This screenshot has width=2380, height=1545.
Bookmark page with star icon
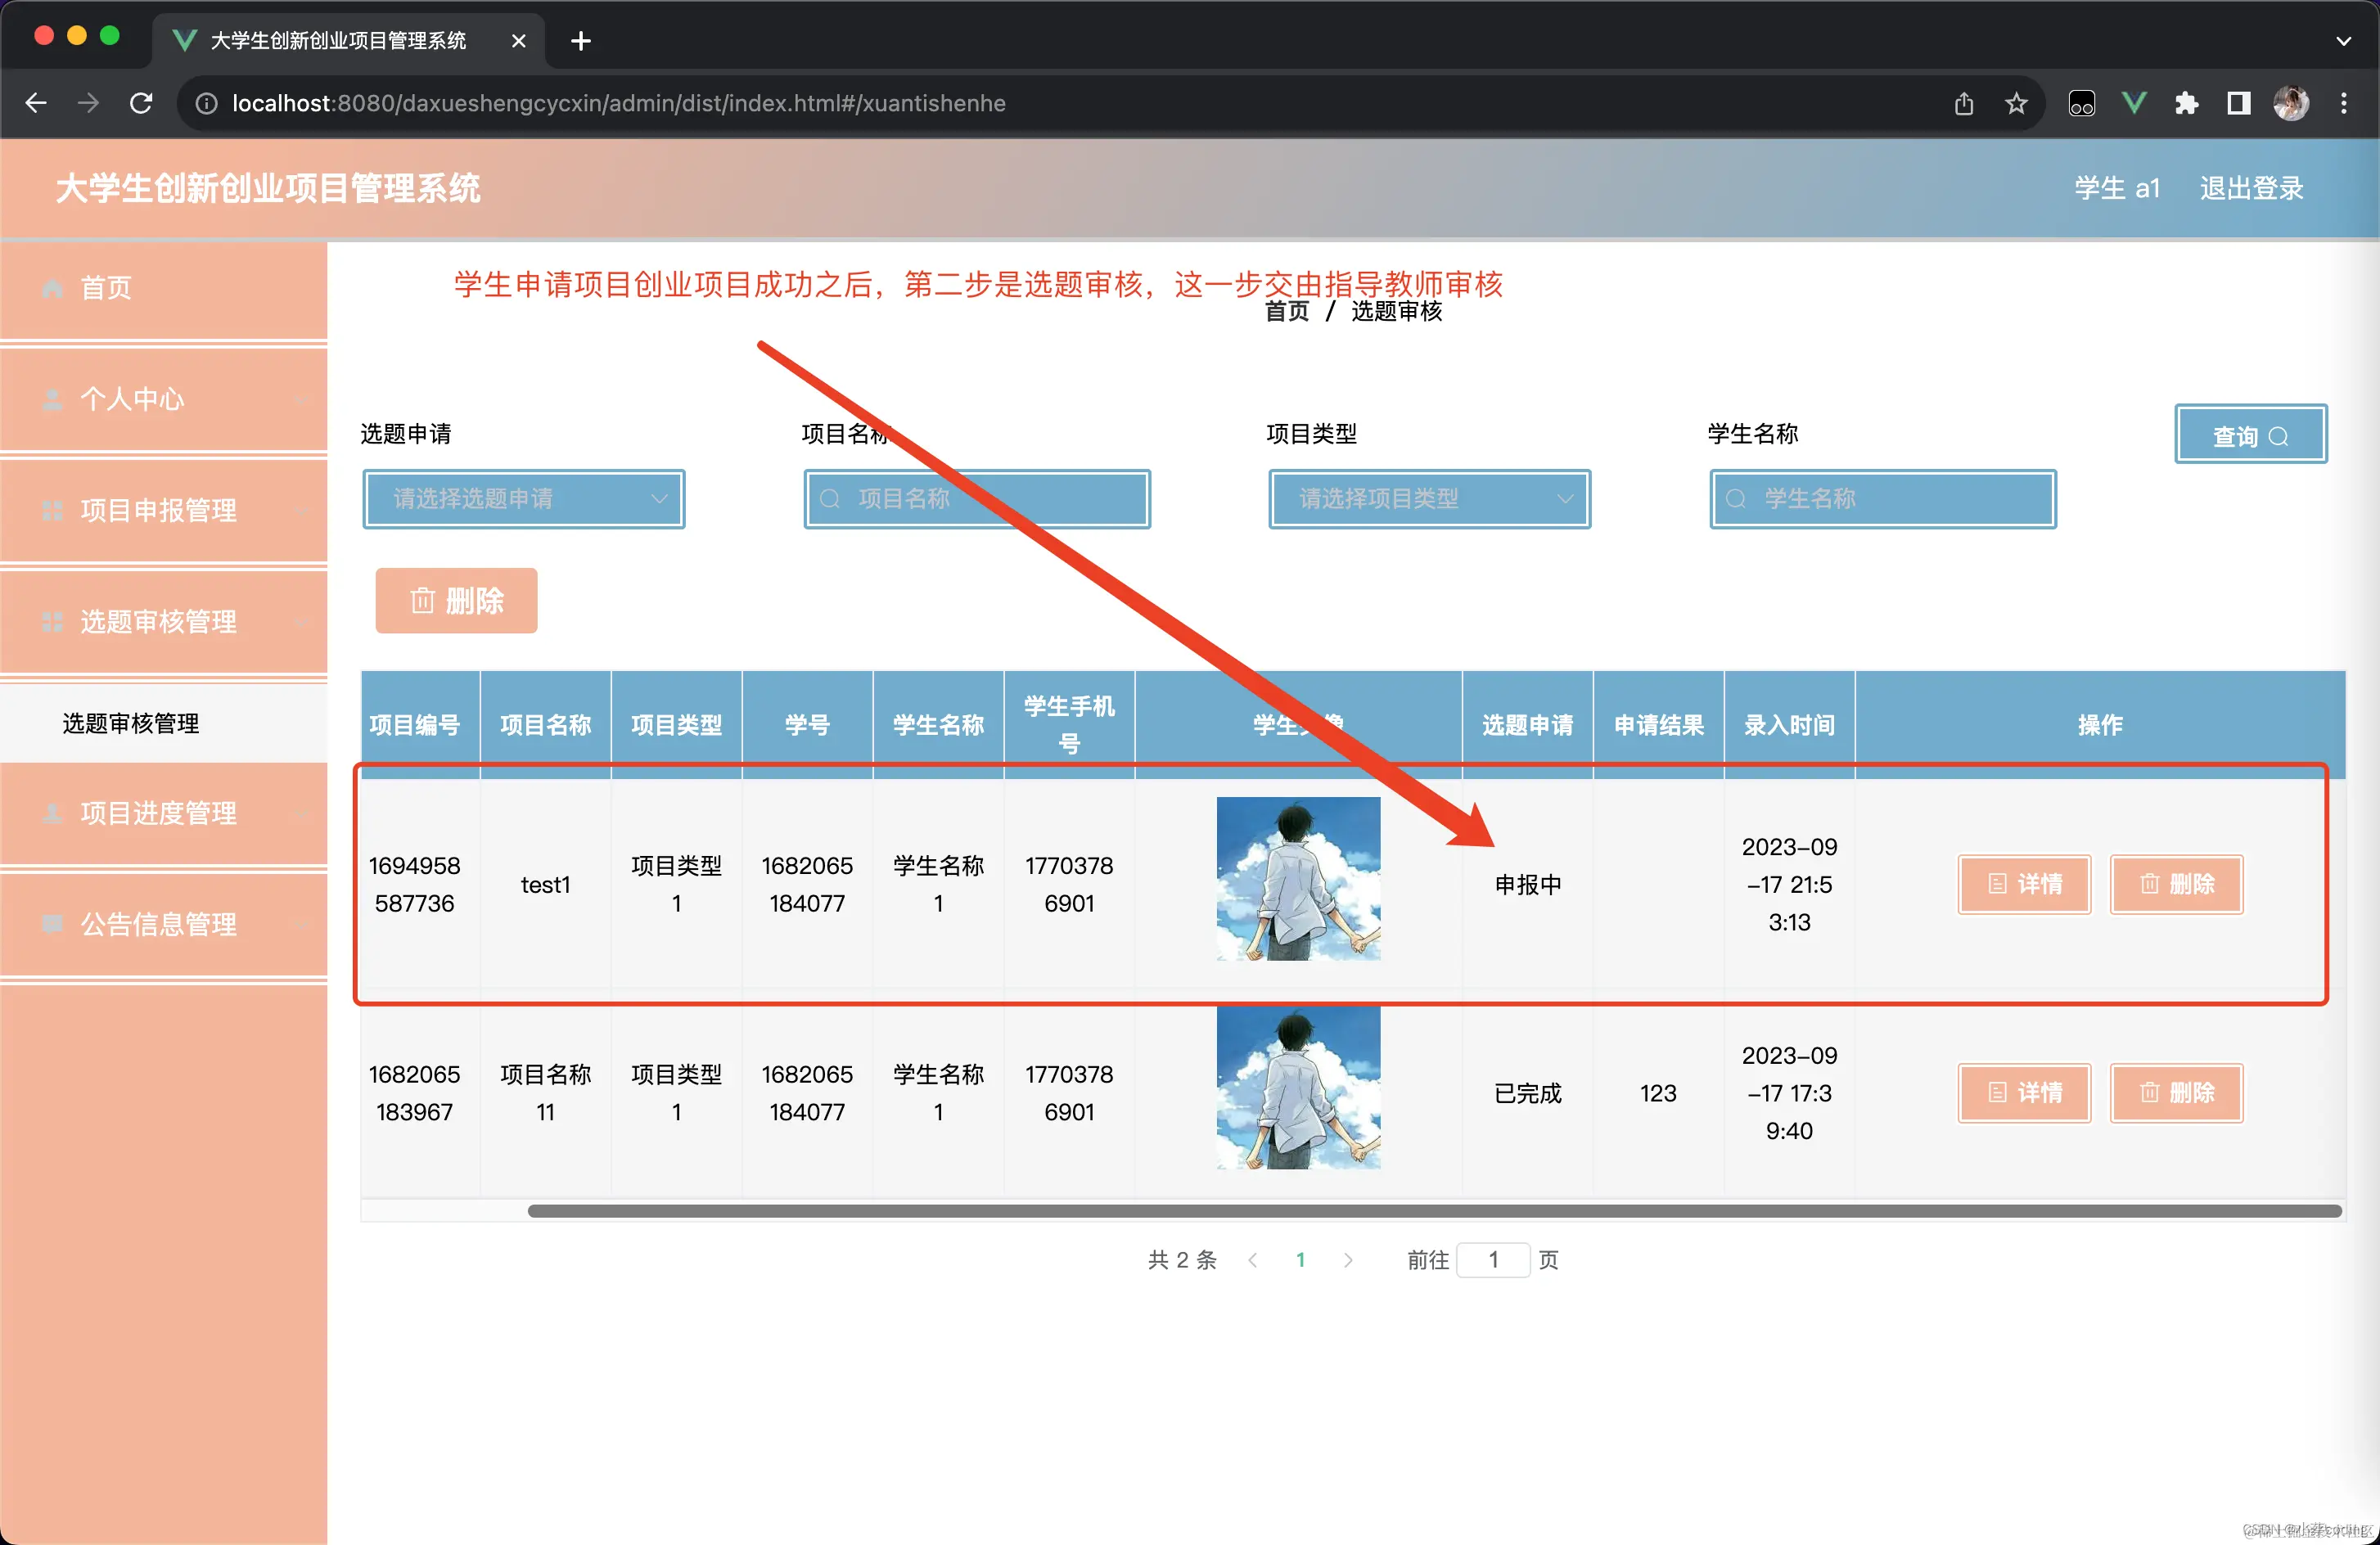[x=2016, y=103]
